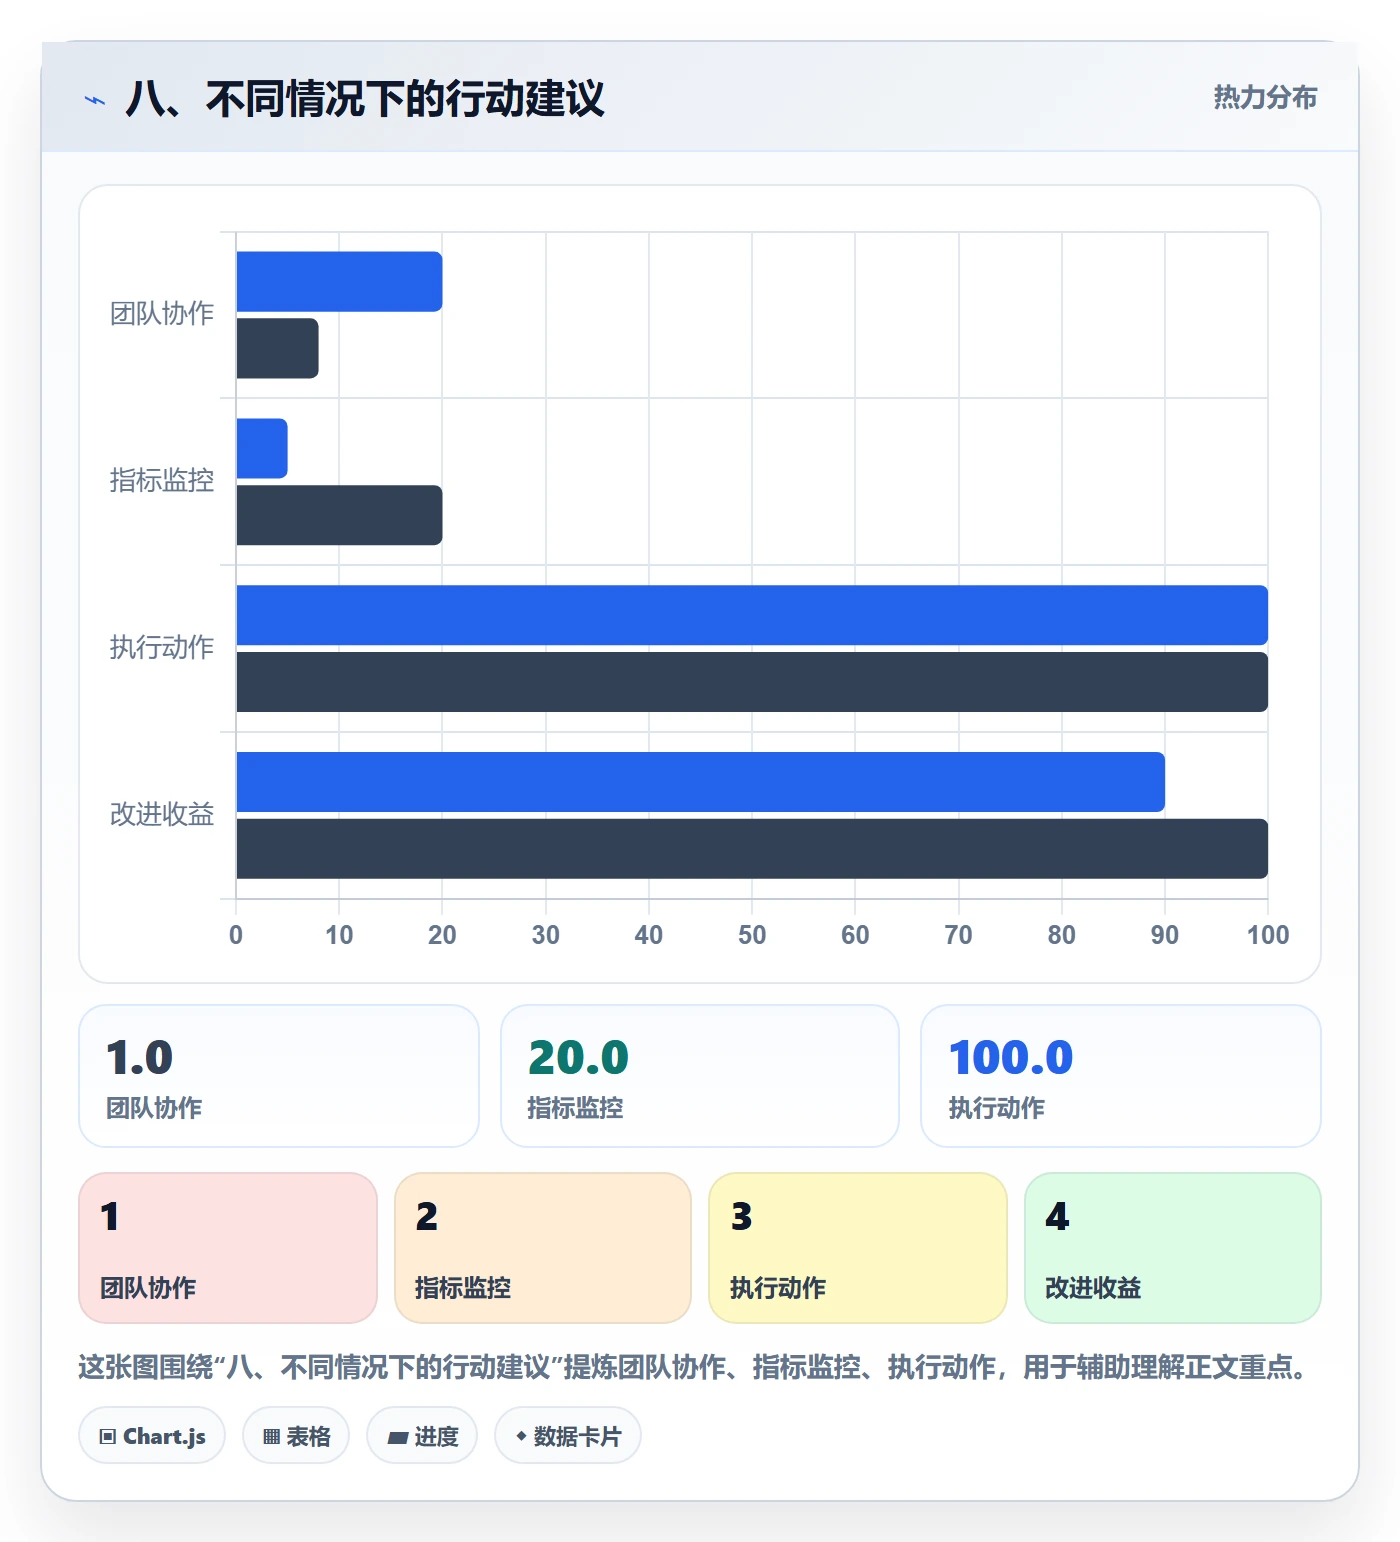
Task: Select the green card numbered 4 改进收益
Action: tap(1173, 1248)
